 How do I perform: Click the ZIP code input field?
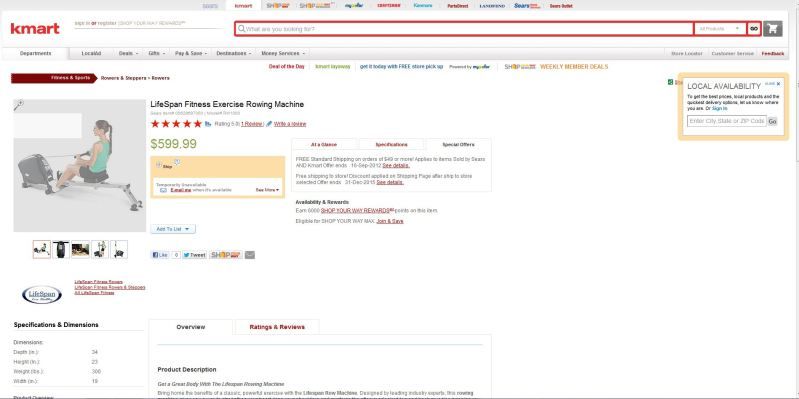[727, 121]
